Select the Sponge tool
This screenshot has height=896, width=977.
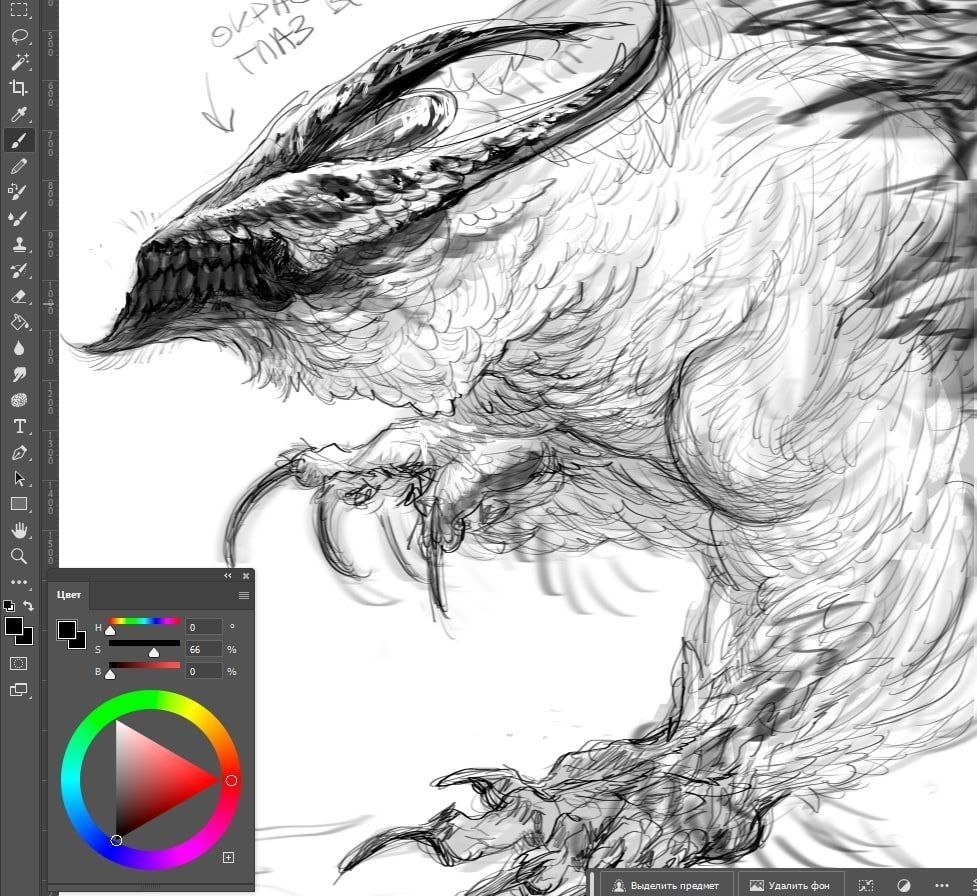19,400
